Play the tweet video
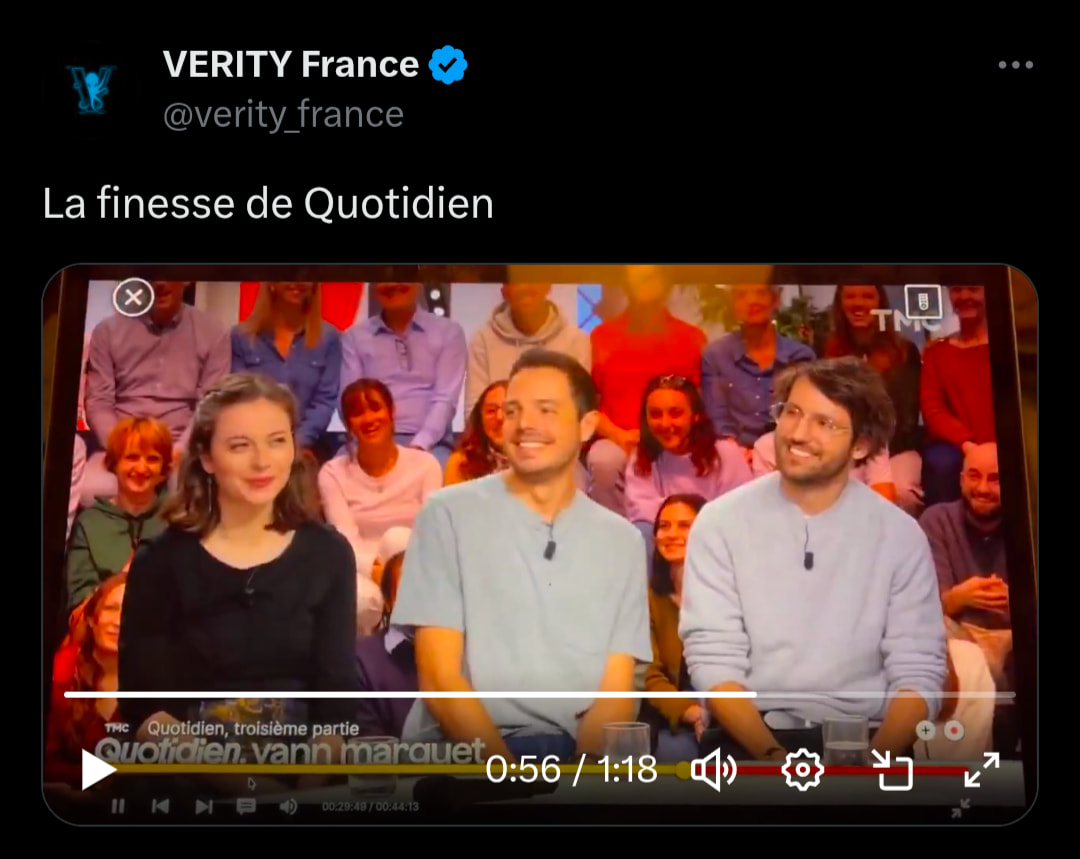The width and height of the screenshot is (1080, 859). (x=98, y=769)
